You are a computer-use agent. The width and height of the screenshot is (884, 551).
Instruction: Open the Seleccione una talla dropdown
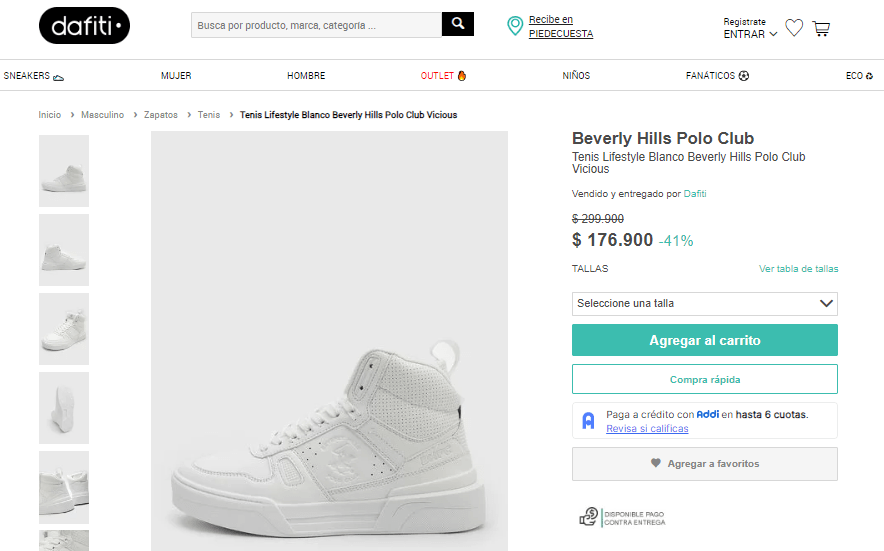[x=704, y=303]
